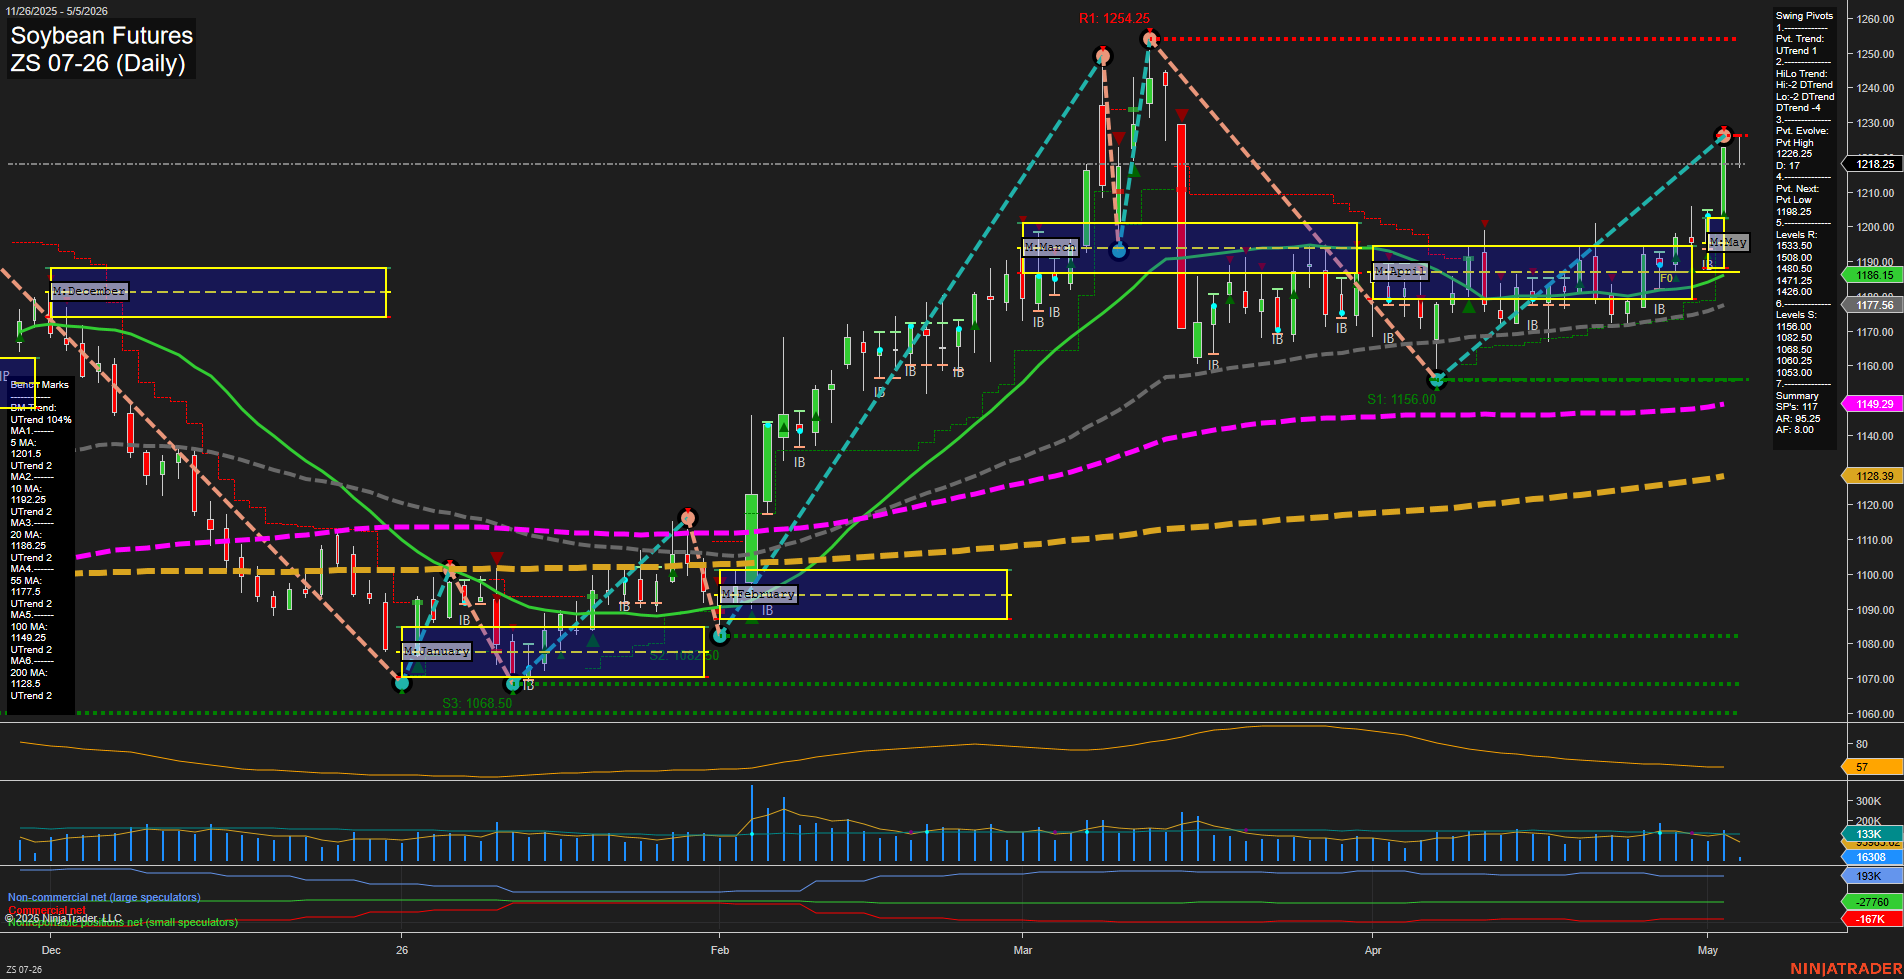Click the M:January monthly range label
Viewport: 1904px width, 979px height.
pyautogui.click(x=436, y=651)
